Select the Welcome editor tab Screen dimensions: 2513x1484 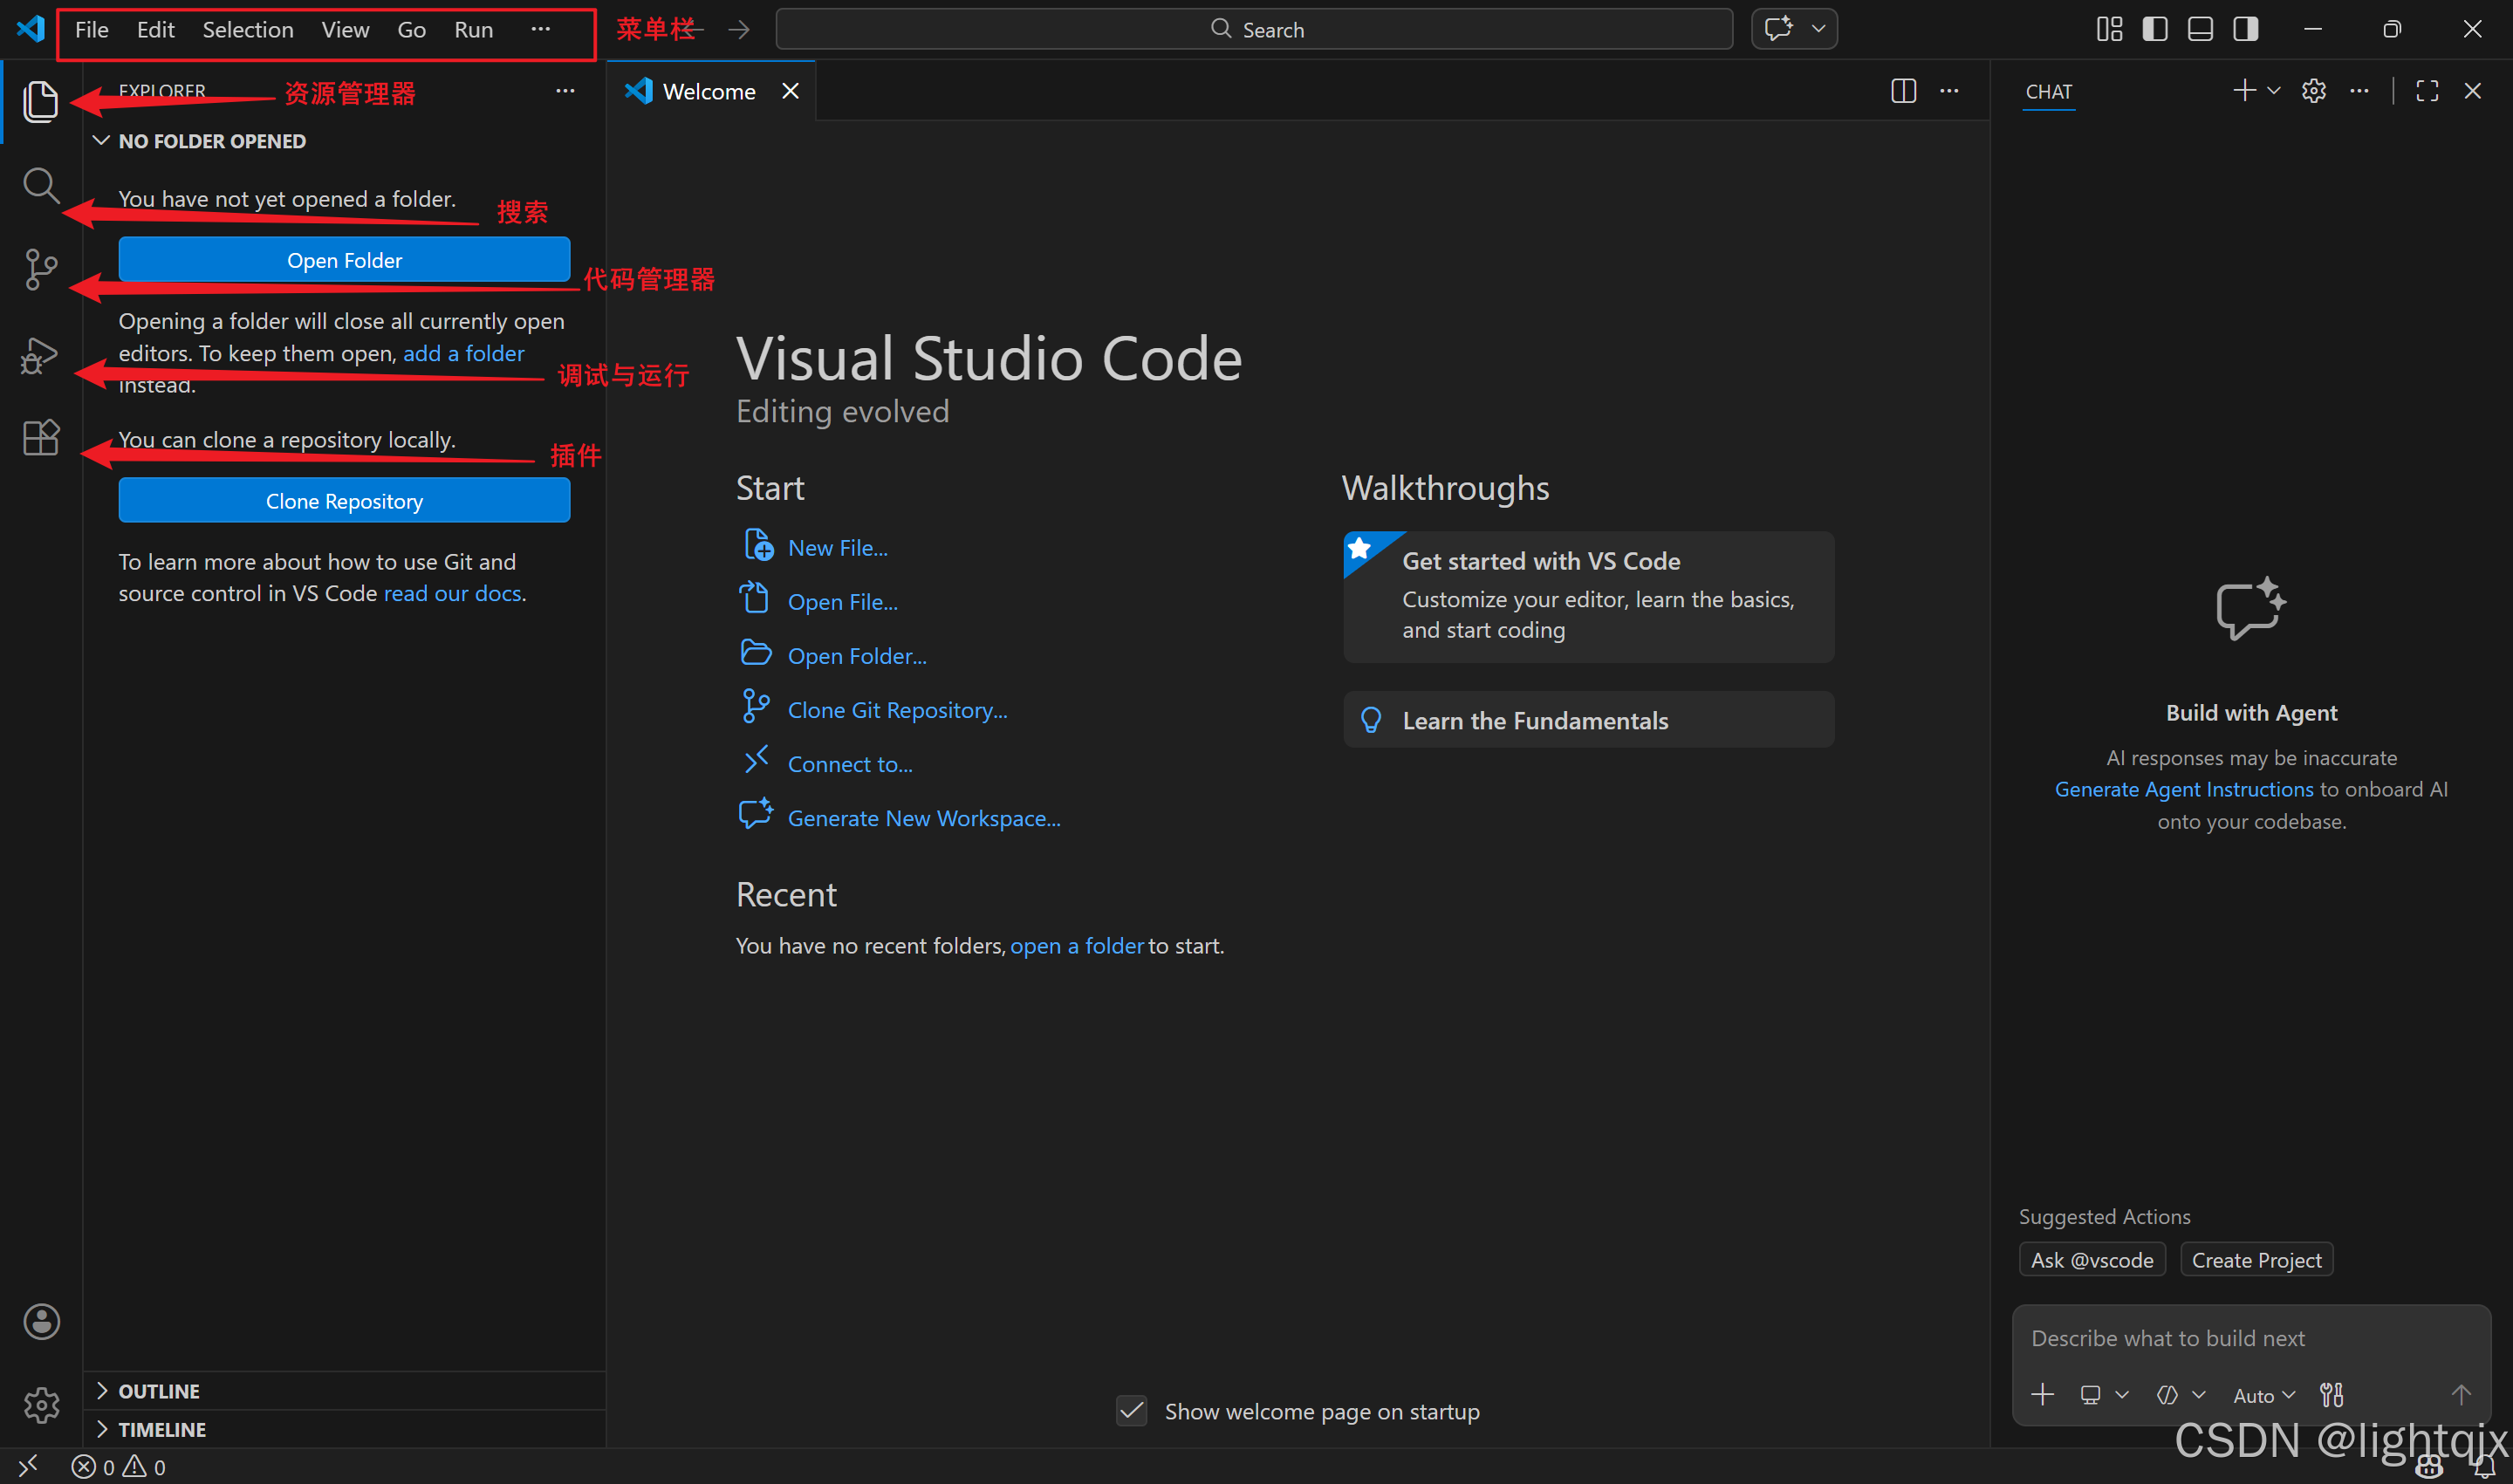(708, 91)
